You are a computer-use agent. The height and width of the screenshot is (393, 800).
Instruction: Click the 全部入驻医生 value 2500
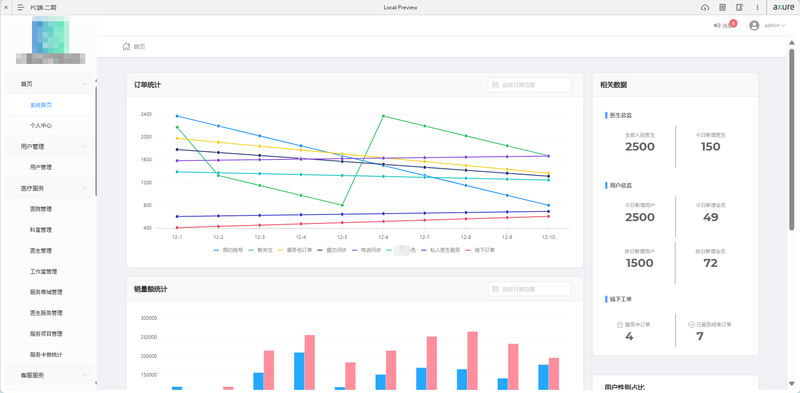pos(640,147)
